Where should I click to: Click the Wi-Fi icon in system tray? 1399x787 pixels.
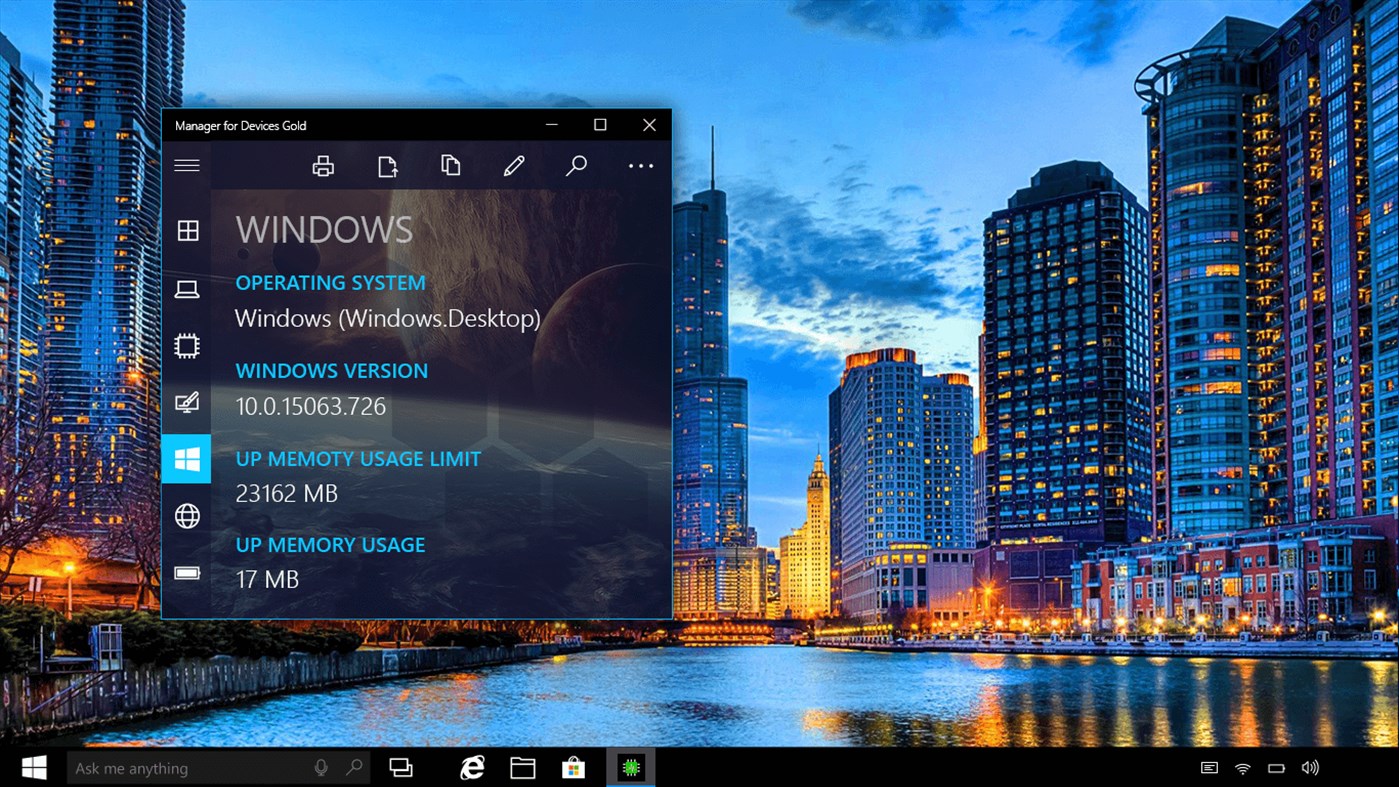(x=1242, y=767)
